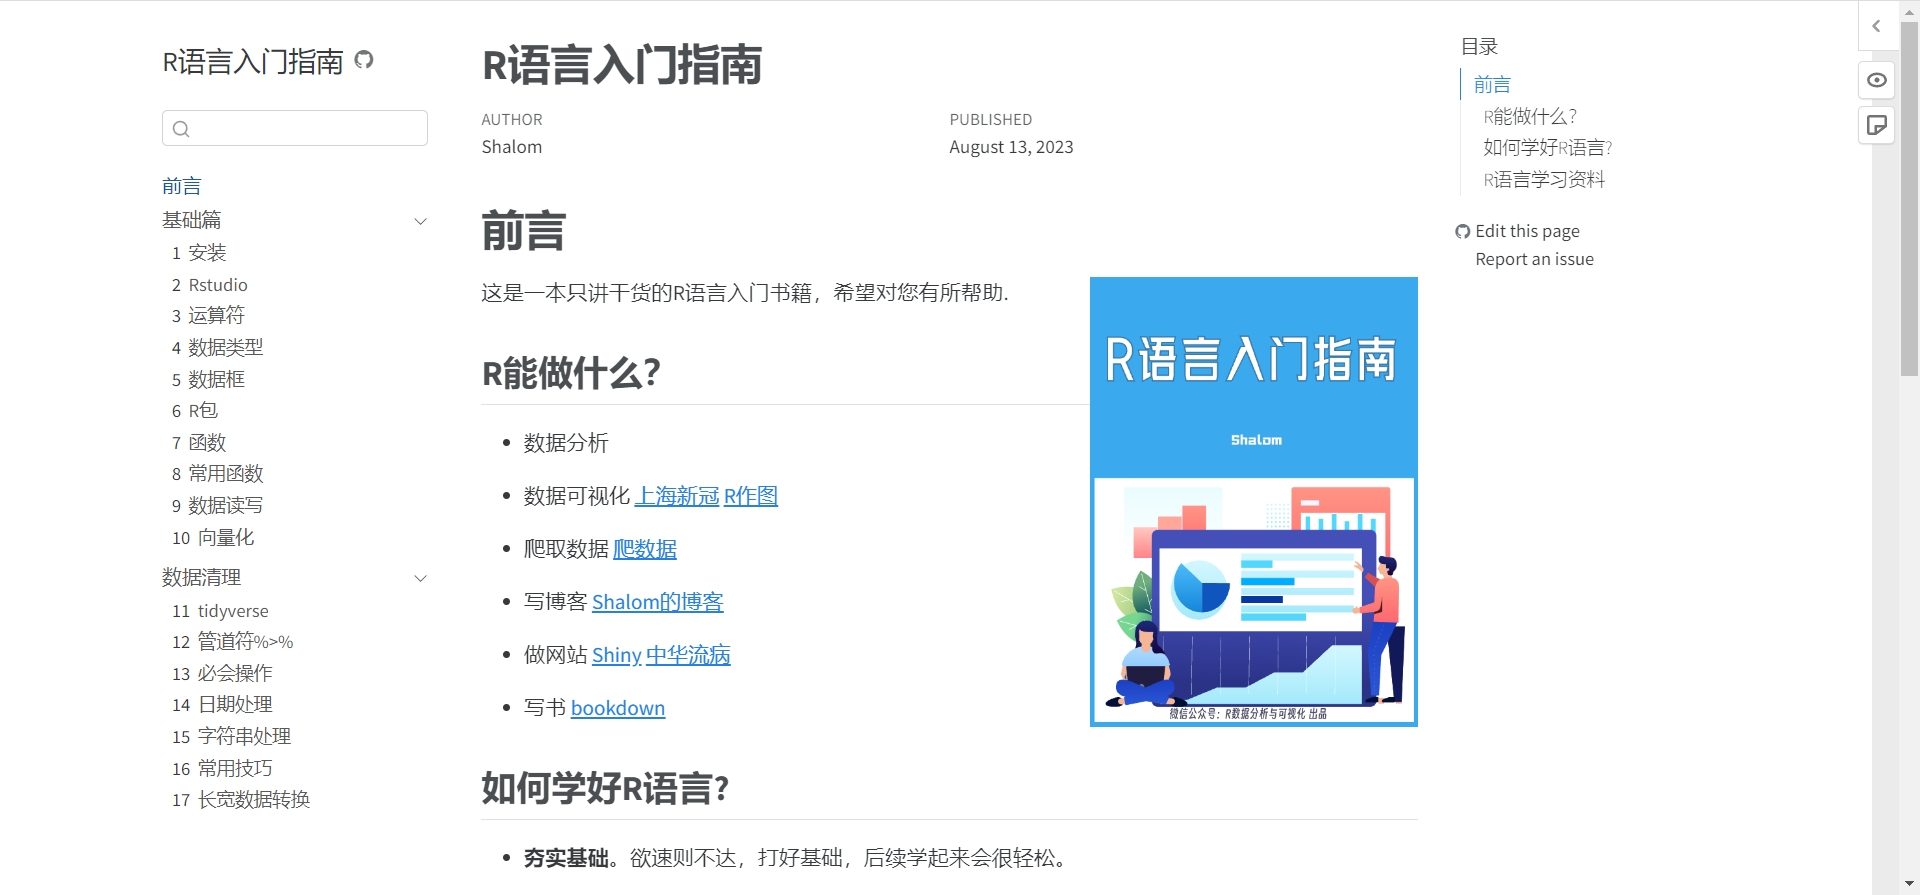Follow the R作图 link
The height and width of the screenshot is (895, 1920).
(751, 496)
